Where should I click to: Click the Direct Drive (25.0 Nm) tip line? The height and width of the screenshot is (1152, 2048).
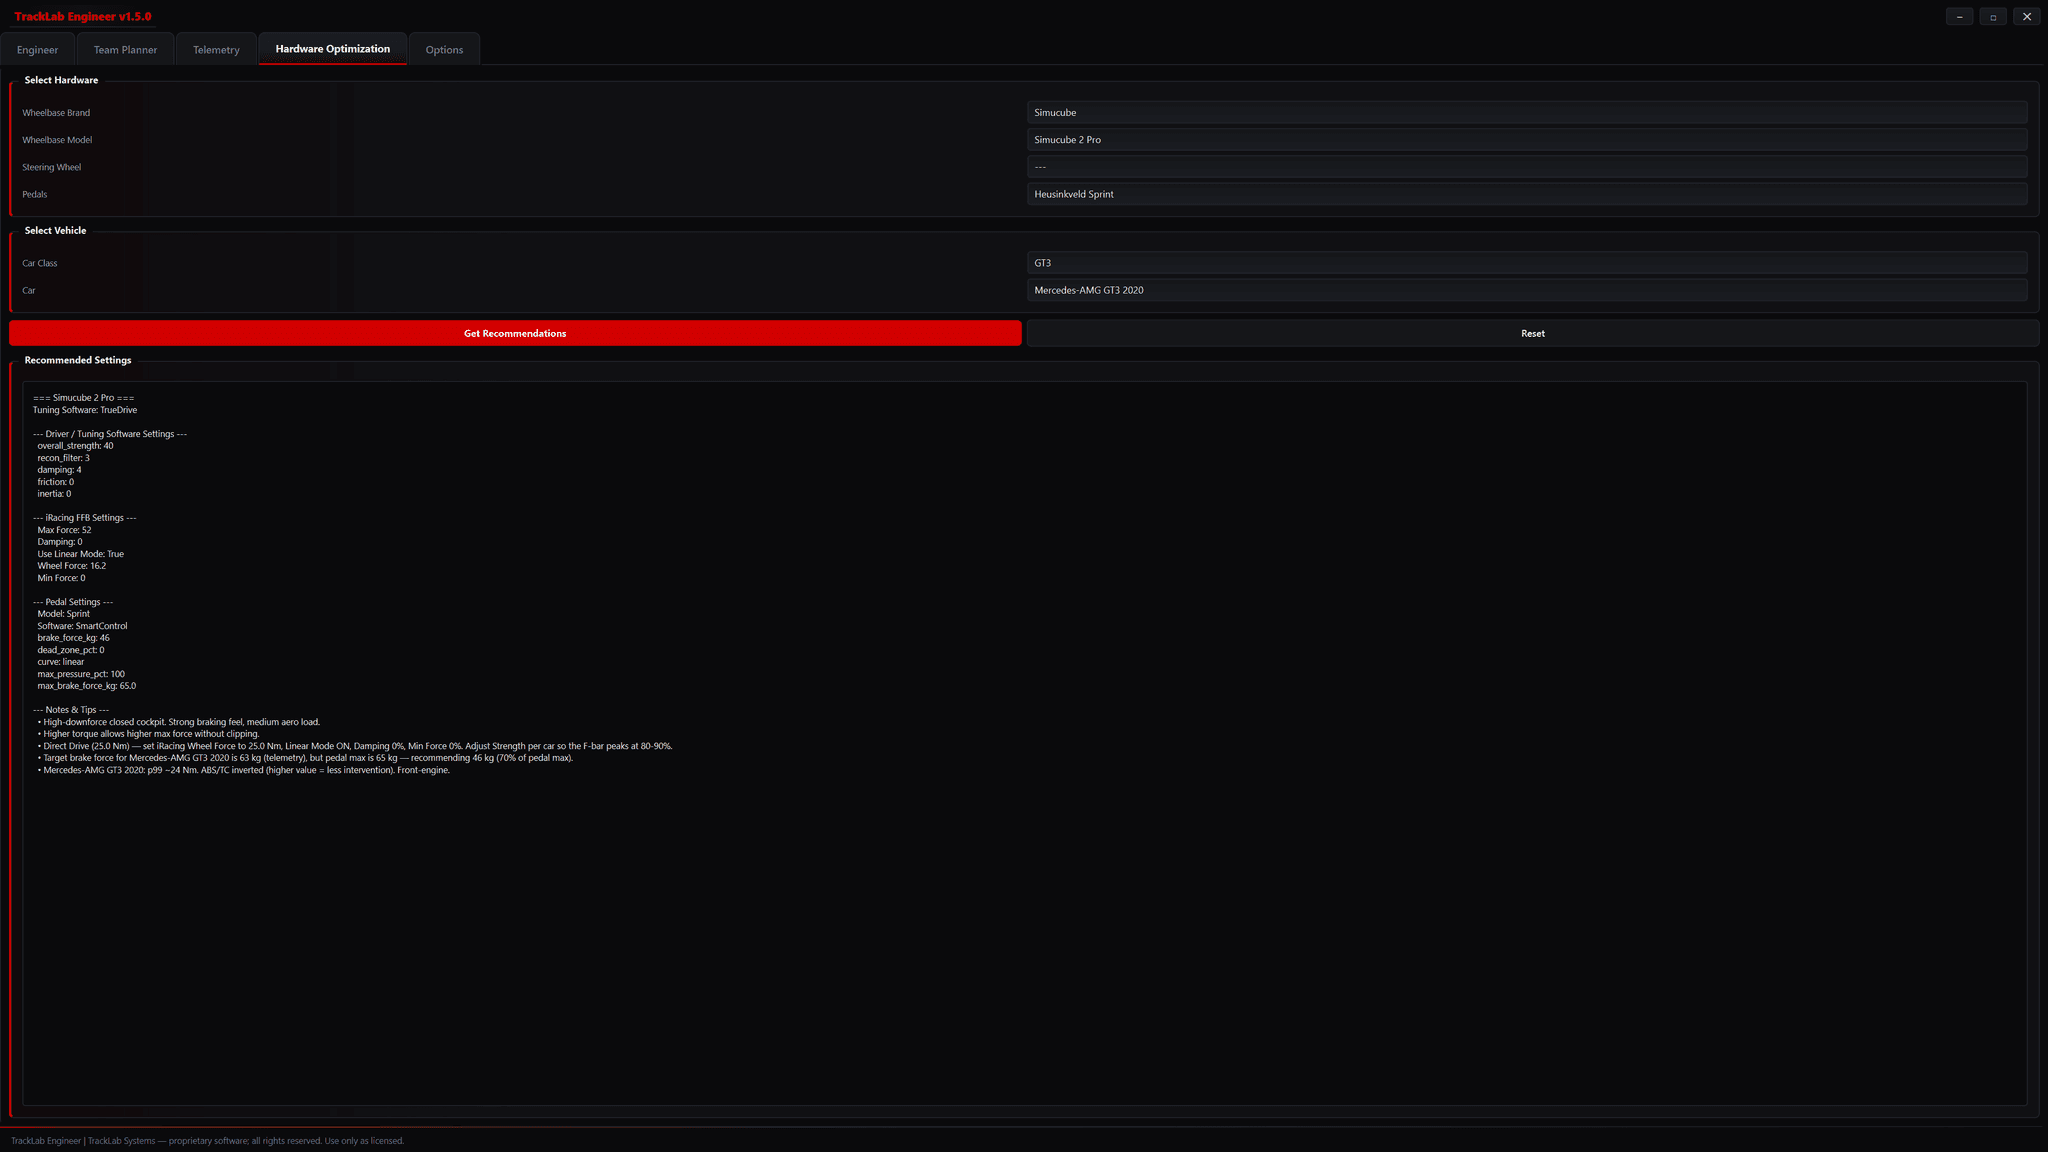tap(355, 746)
